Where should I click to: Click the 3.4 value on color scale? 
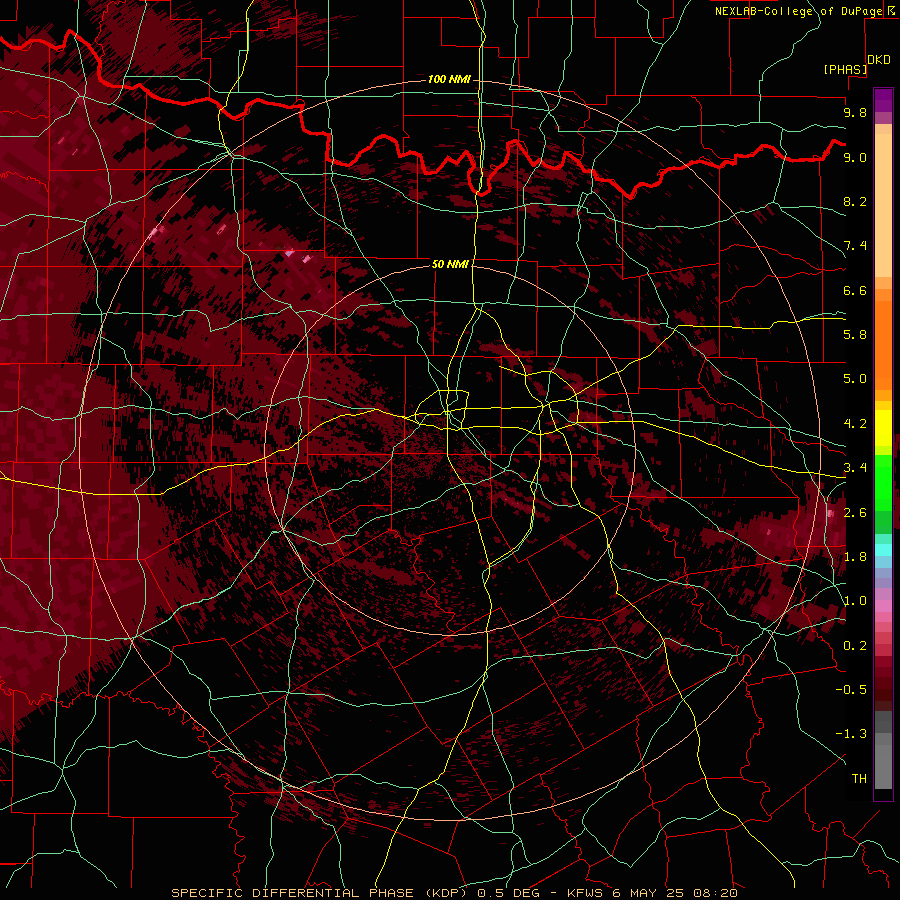(855, 468)
